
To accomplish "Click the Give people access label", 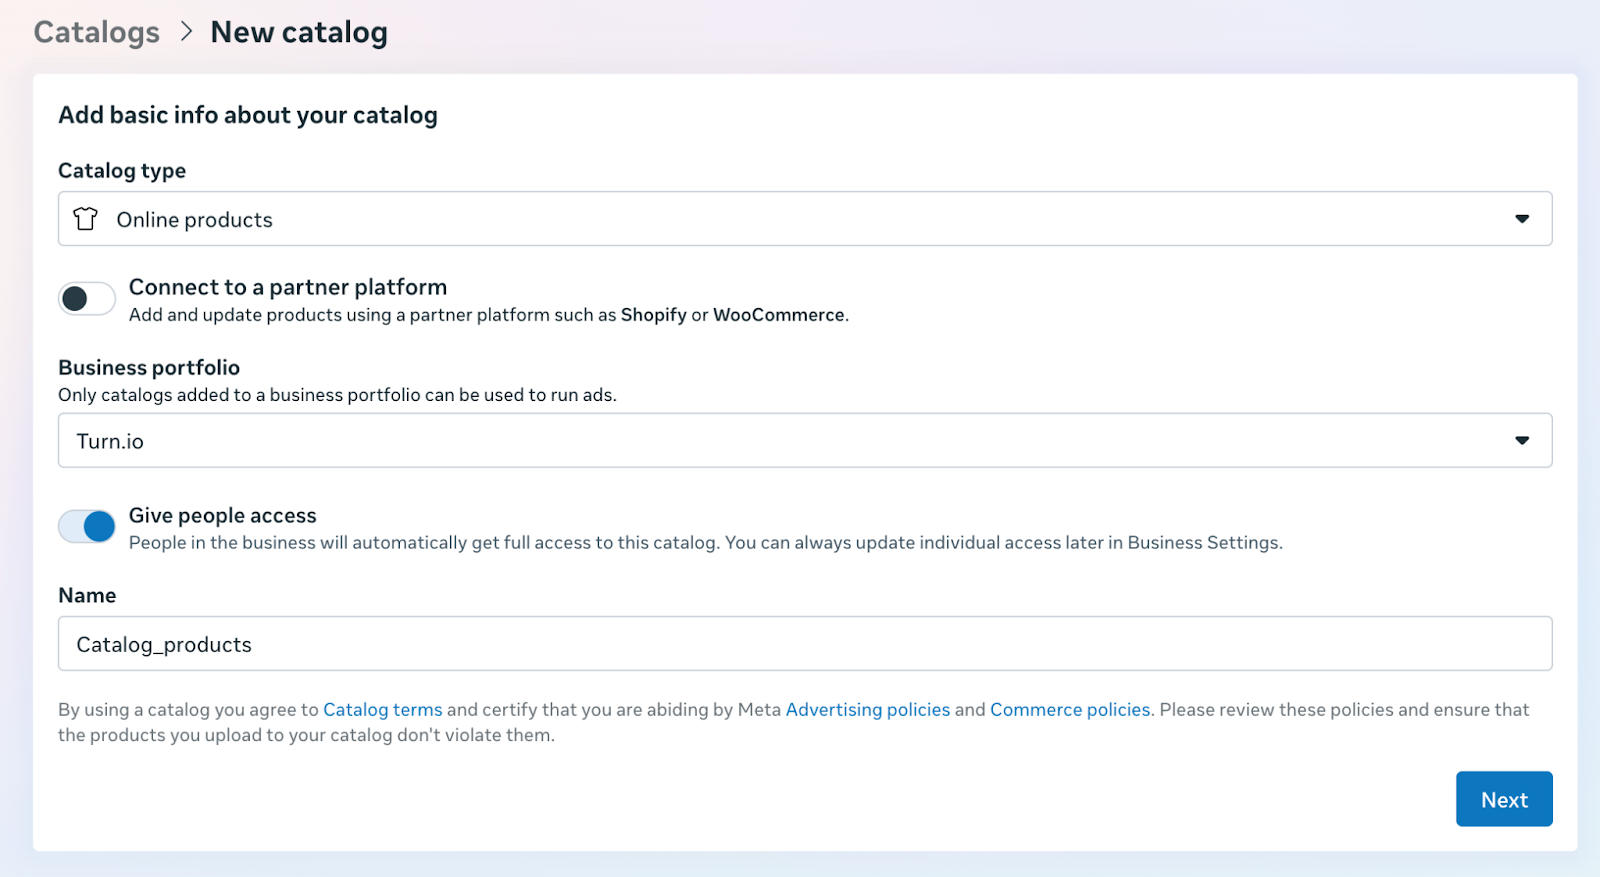I will [222, 515].
